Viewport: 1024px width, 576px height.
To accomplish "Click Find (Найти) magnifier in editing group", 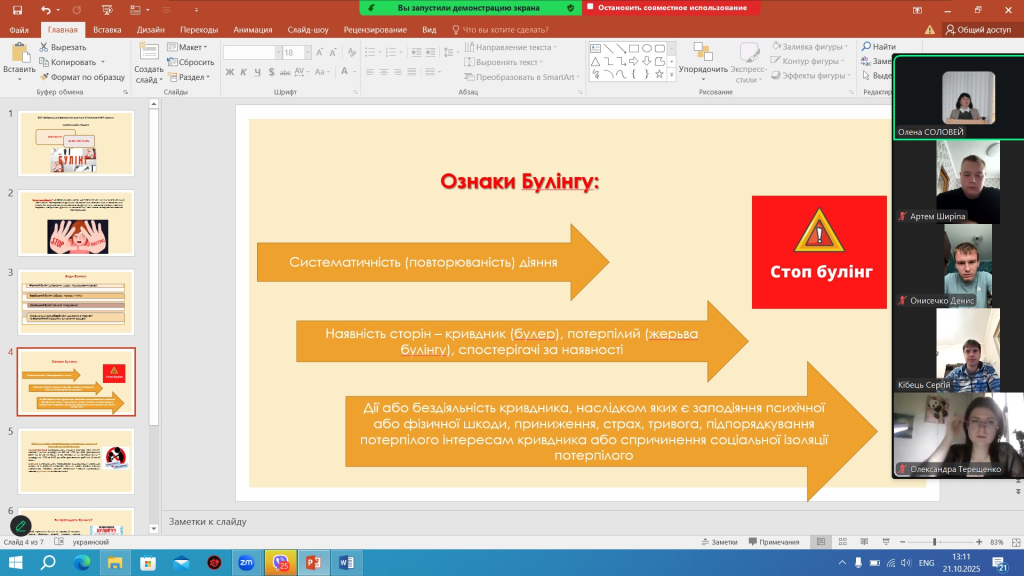I will pos(878,46).
